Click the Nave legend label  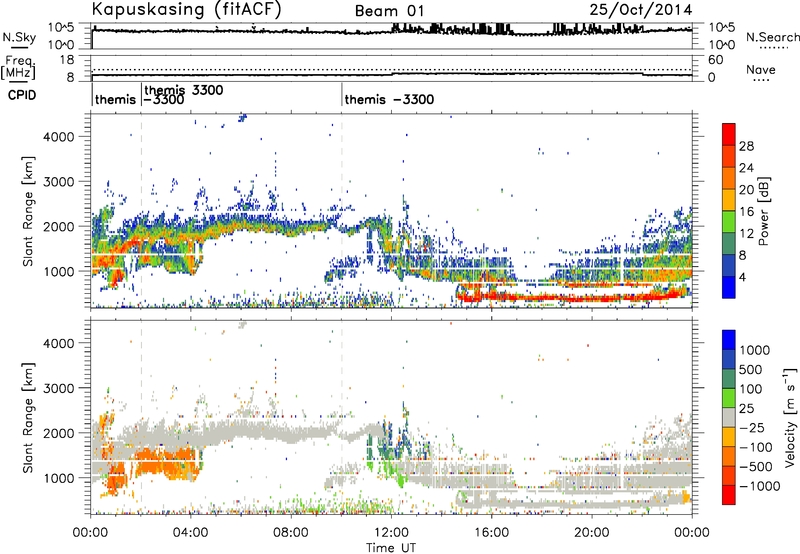[x=760, y=69]
